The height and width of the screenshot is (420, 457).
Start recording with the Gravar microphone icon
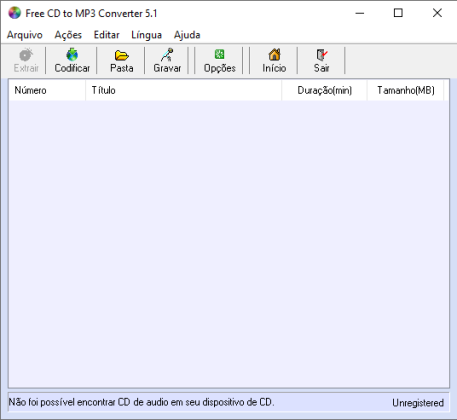point(167,55)
